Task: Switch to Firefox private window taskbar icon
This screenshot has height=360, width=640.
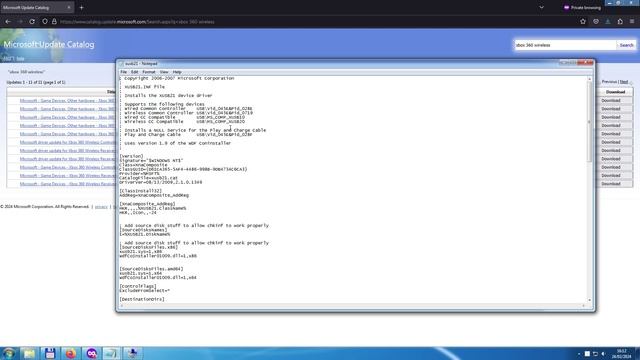Action: point(91,353)
